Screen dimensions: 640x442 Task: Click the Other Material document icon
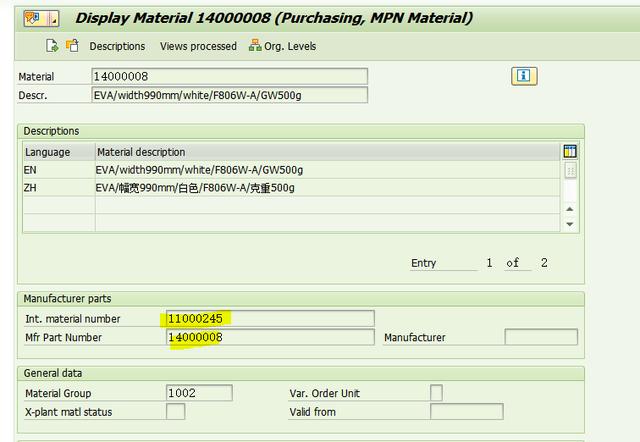[52, 46]
